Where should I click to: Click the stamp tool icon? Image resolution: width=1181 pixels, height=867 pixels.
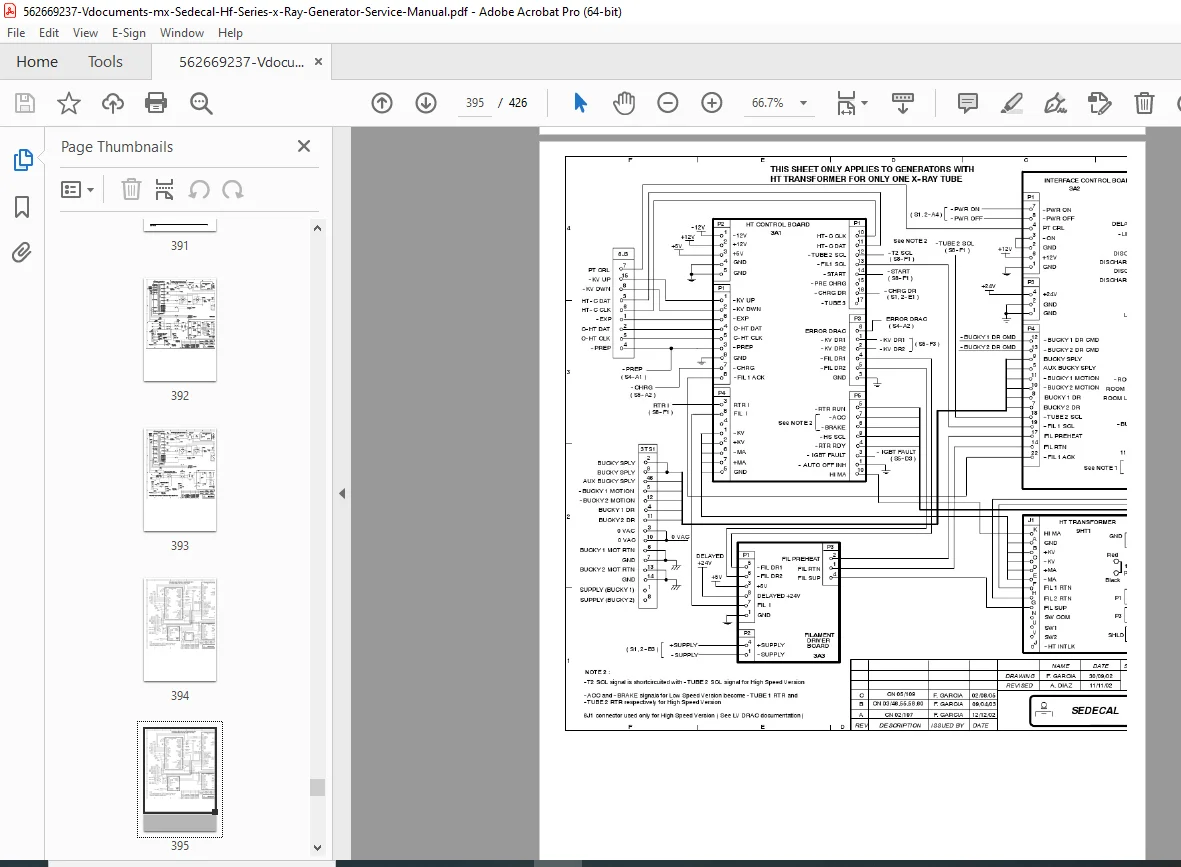[1100, 103]
